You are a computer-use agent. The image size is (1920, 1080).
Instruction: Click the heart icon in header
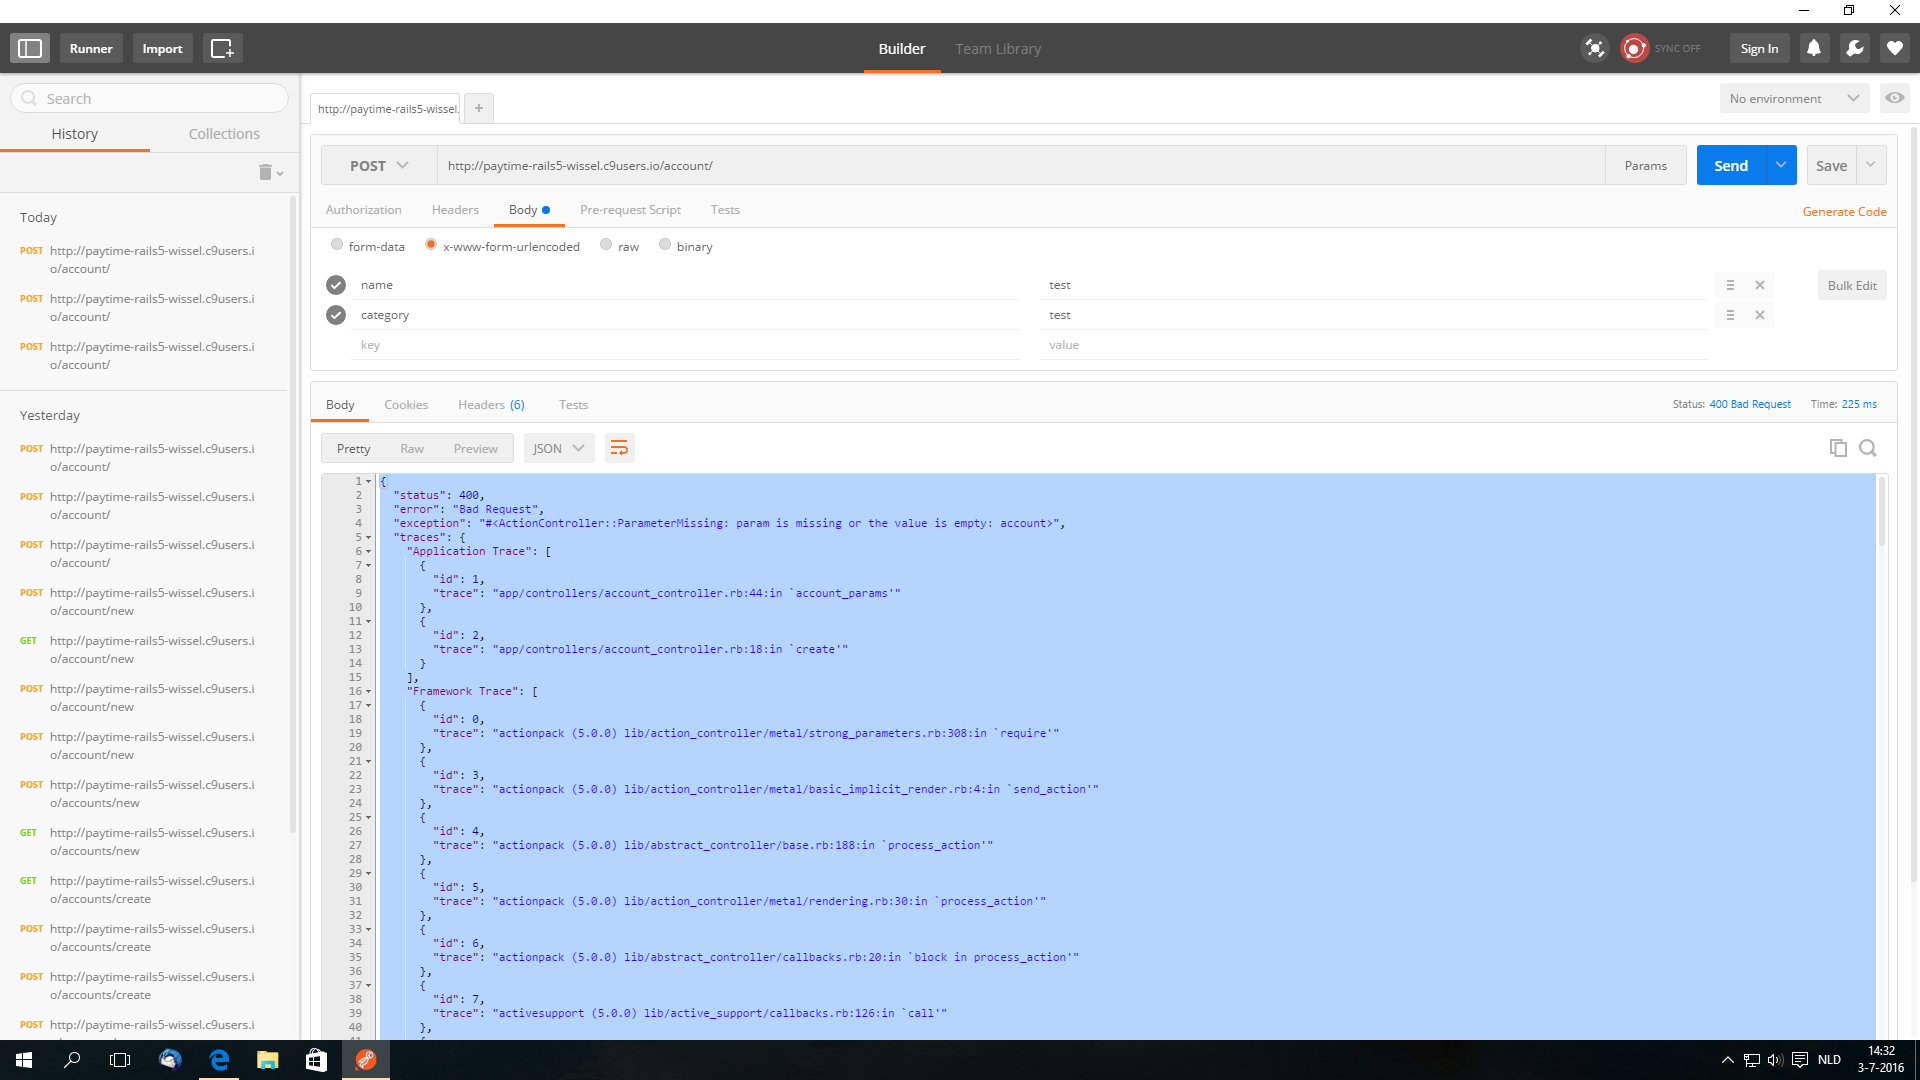click(x=1894, y=48)
